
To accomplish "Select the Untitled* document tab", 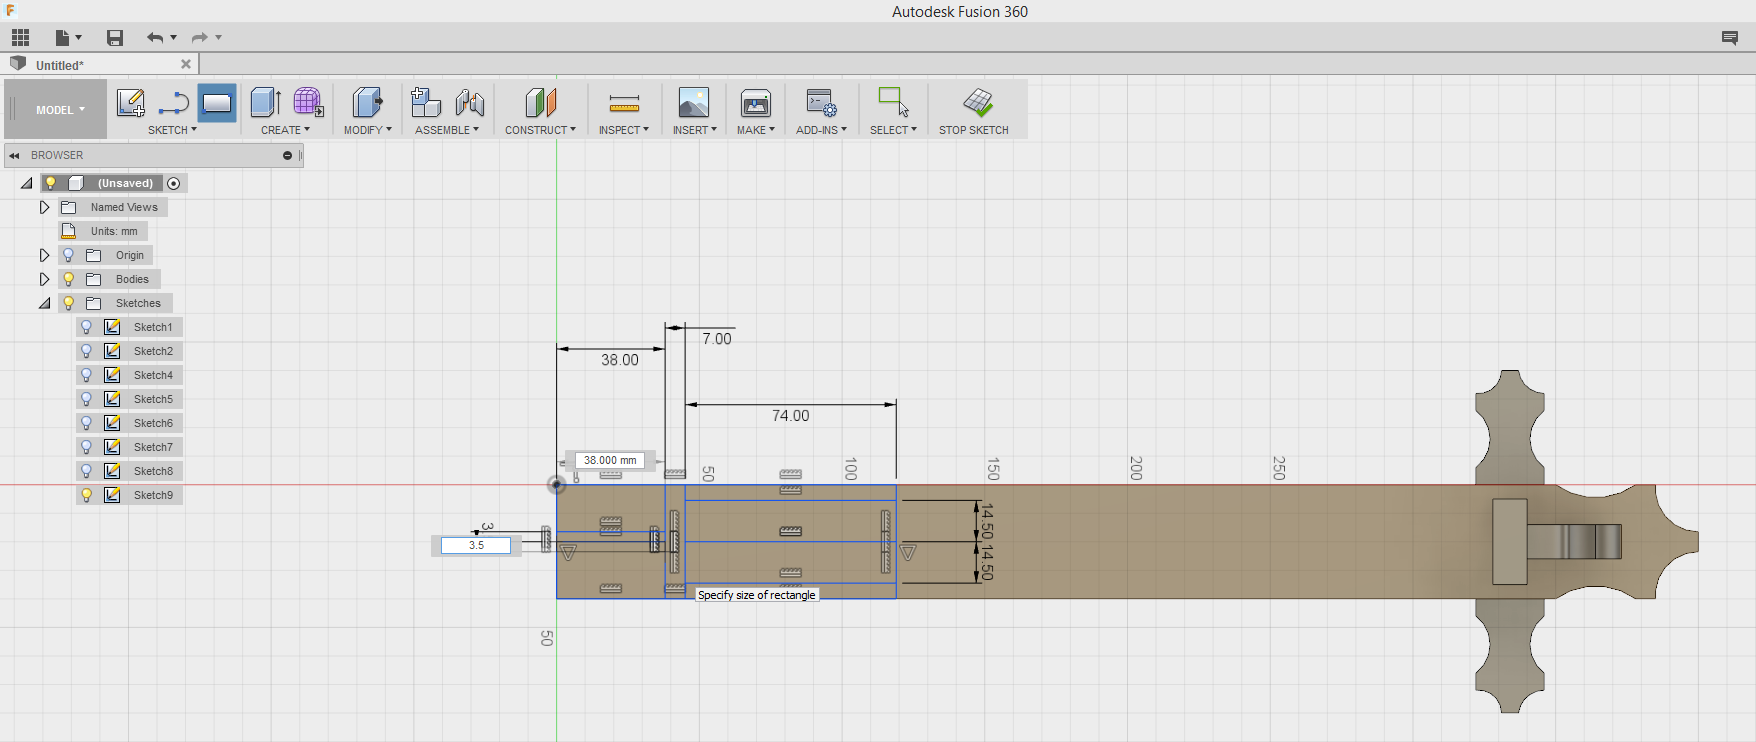I will coord(100,65).
